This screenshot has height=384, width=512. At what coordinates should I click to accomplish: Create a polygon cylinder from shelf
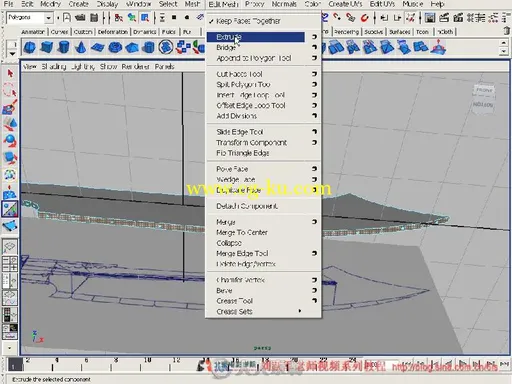[x=63, y=47]
